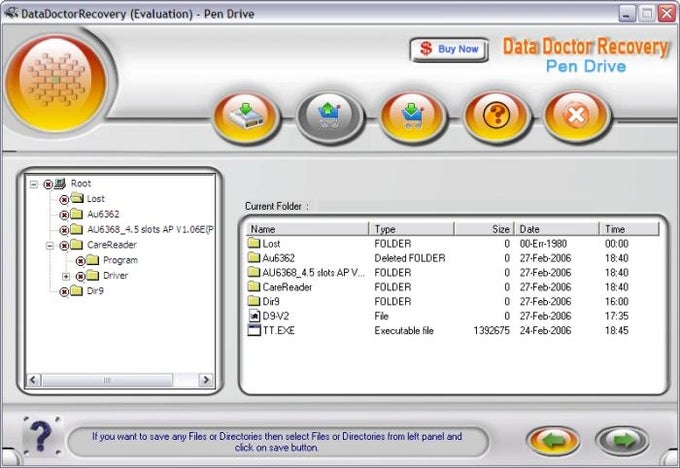Collapse the Root tree node

pyautogui.click(x=34, y=184)
